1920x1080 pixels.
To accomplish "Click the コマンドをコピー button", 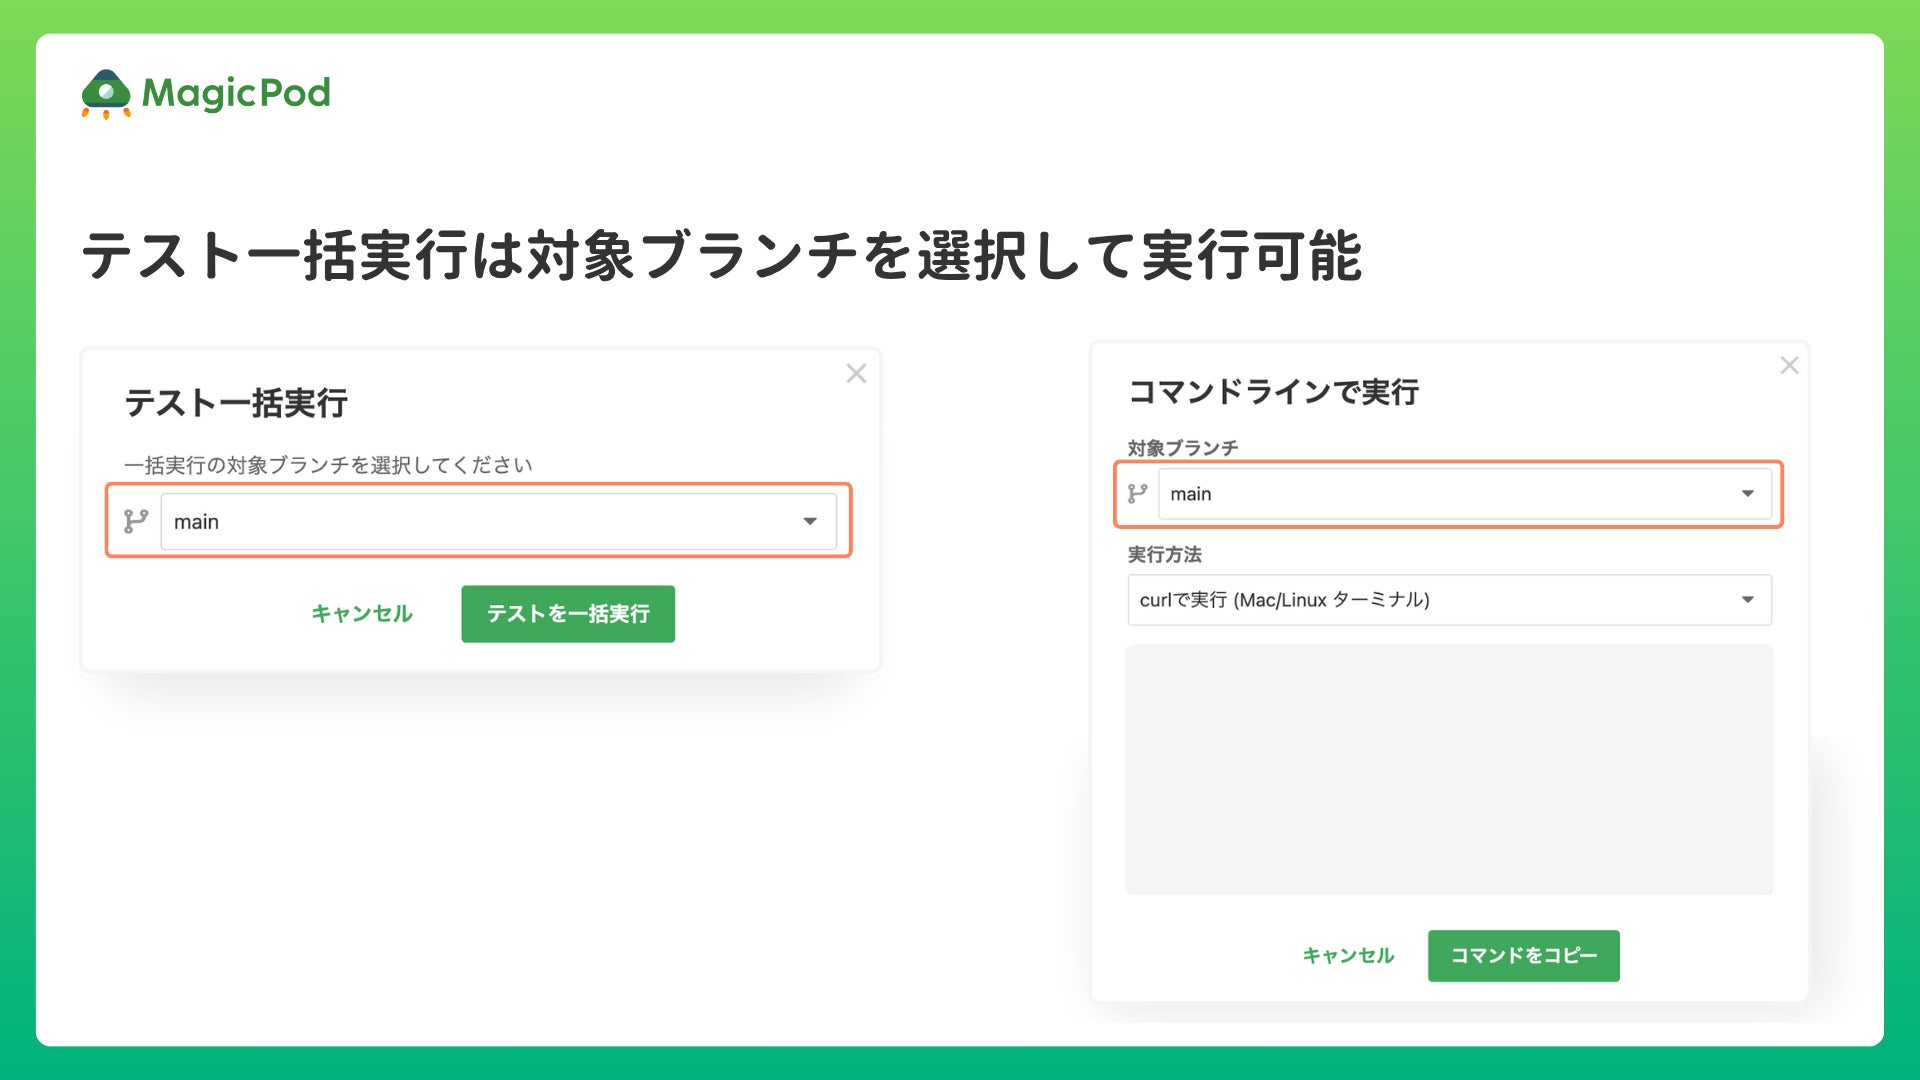I will pos(1523,956).
